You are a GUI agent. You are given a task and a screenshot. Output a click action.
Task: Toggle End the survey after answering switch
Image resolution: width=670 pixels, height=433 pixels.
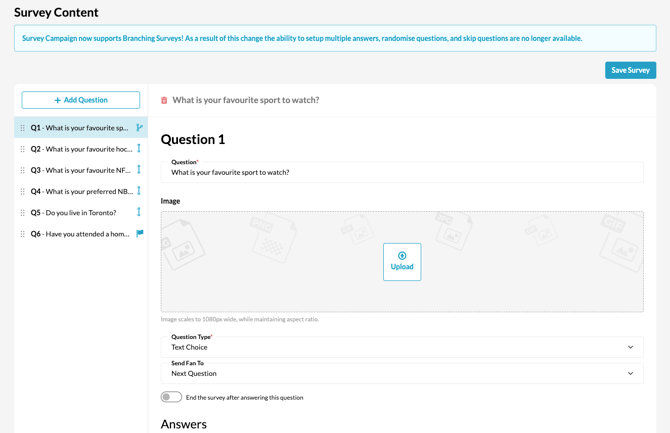171,397
